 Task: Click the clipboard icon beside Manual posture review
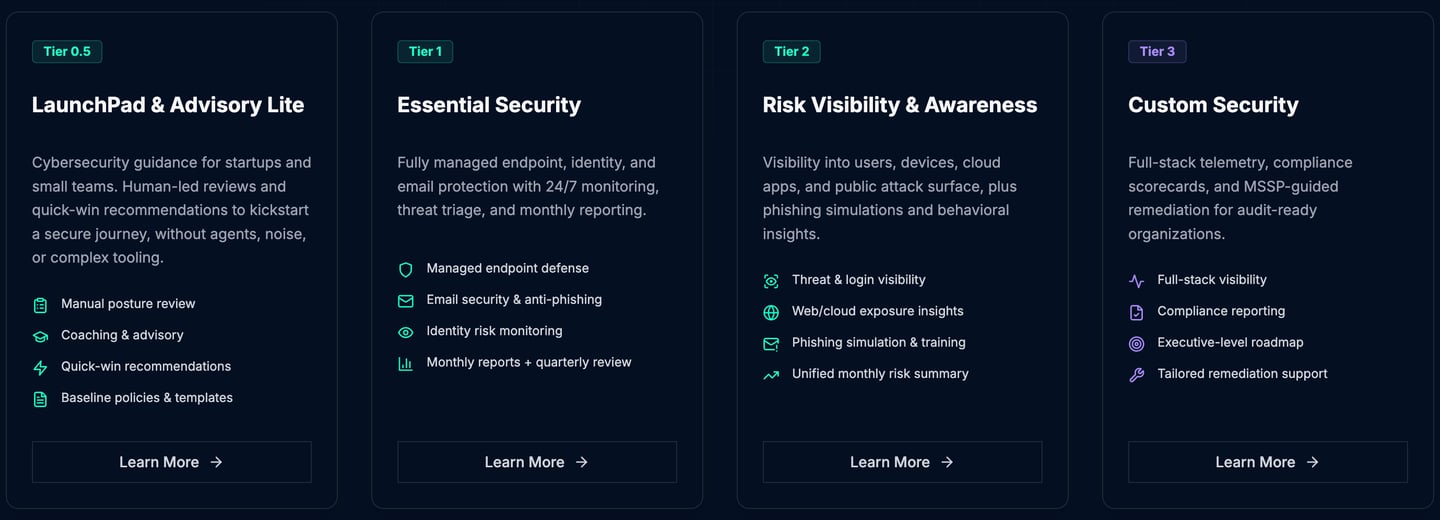40,305
